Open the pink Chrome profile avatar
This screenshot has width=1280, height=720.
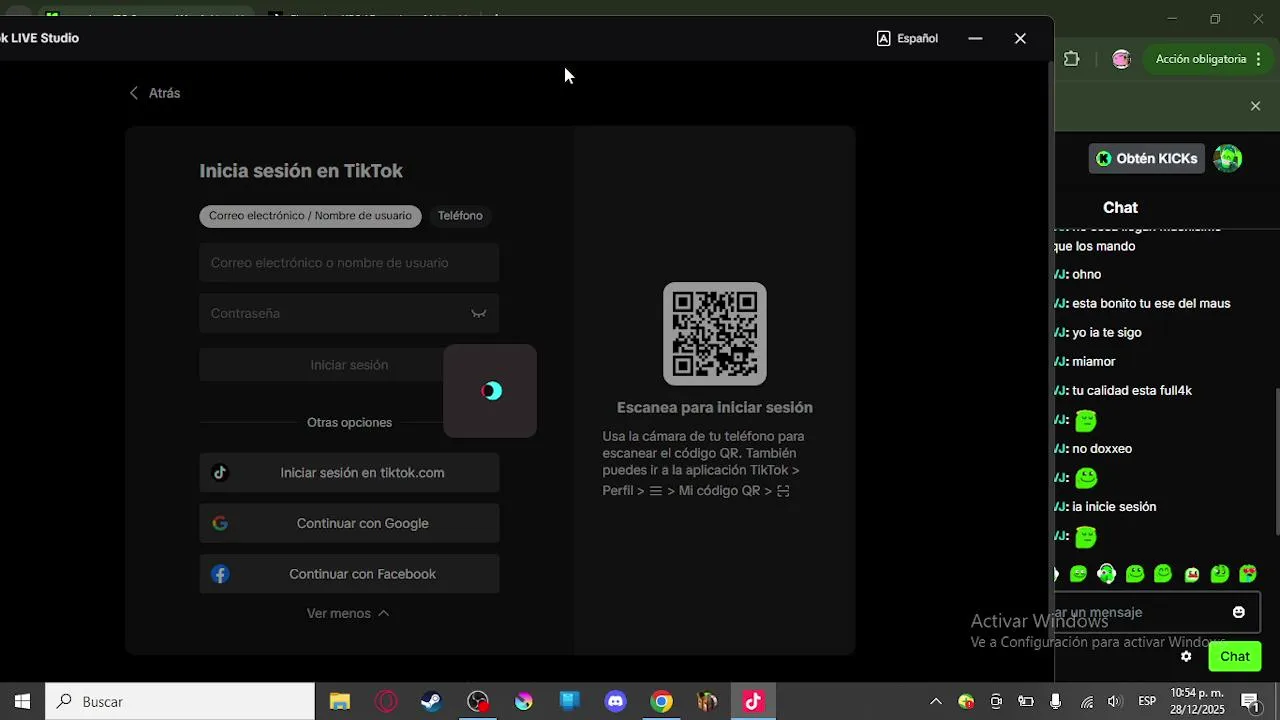coord(1121,59)
